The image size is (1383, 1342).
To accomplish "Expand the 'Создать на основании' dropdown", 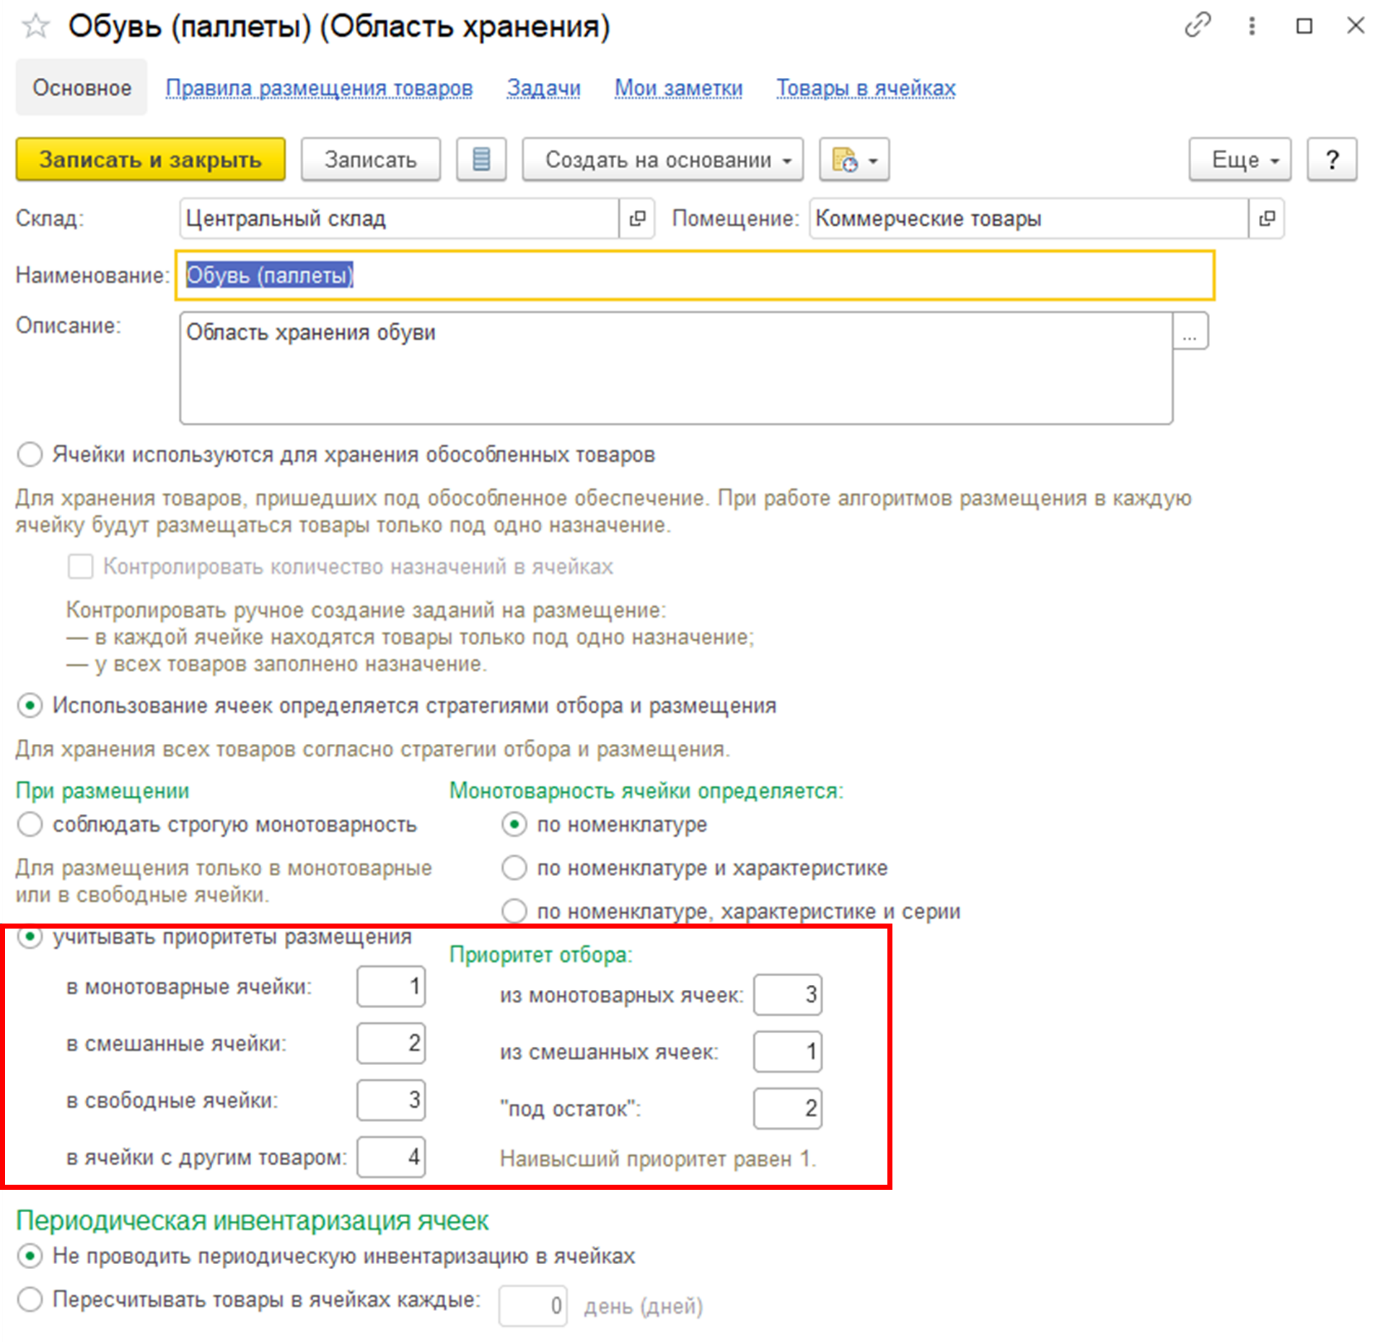I will (x=662, y=160).
